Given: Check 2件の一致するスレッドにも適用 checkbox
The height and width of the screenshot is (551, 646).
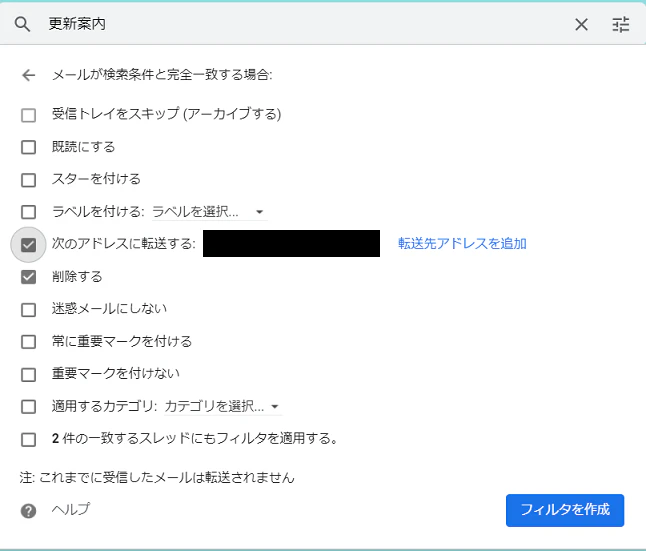Looking at the screenshot, I should pyautogui.click(x=28, y=439).
